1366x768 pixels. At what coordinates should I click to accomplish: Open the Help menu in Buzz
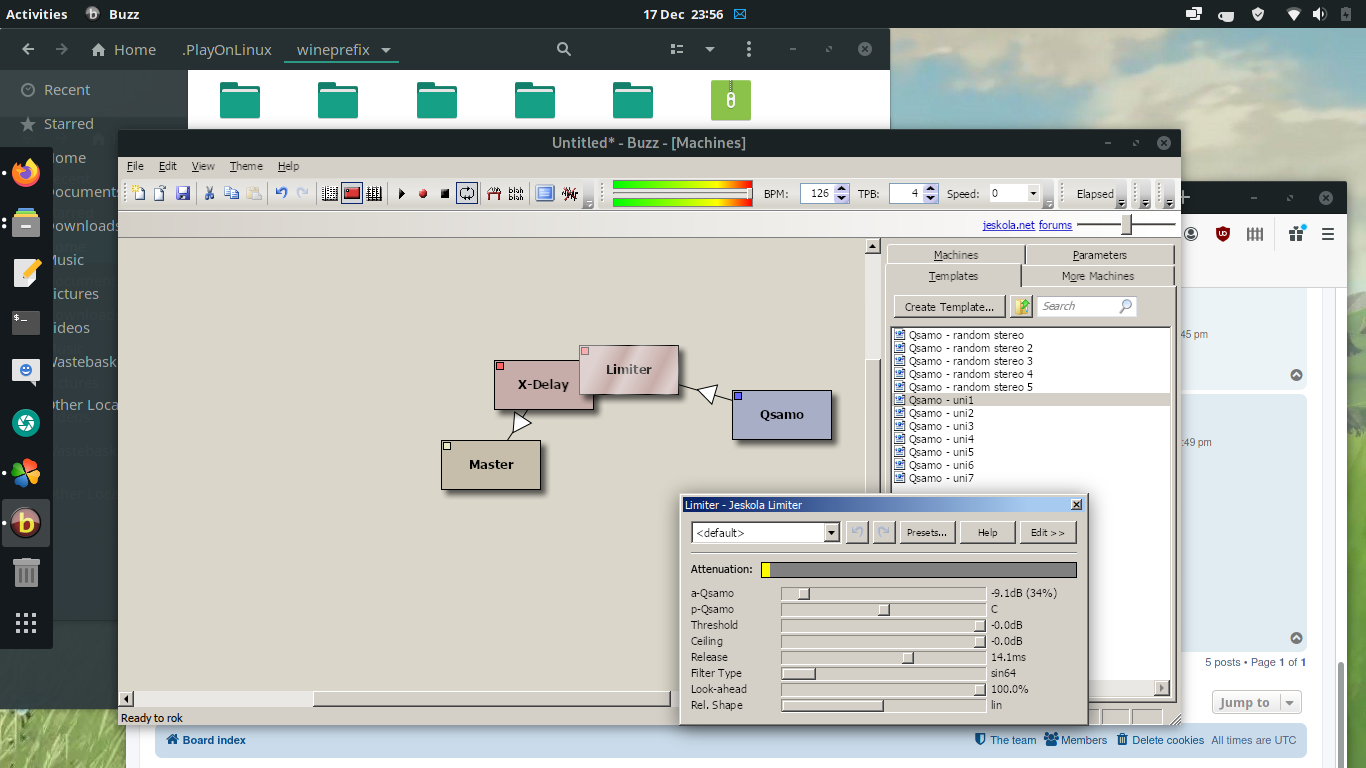[288, 166]
